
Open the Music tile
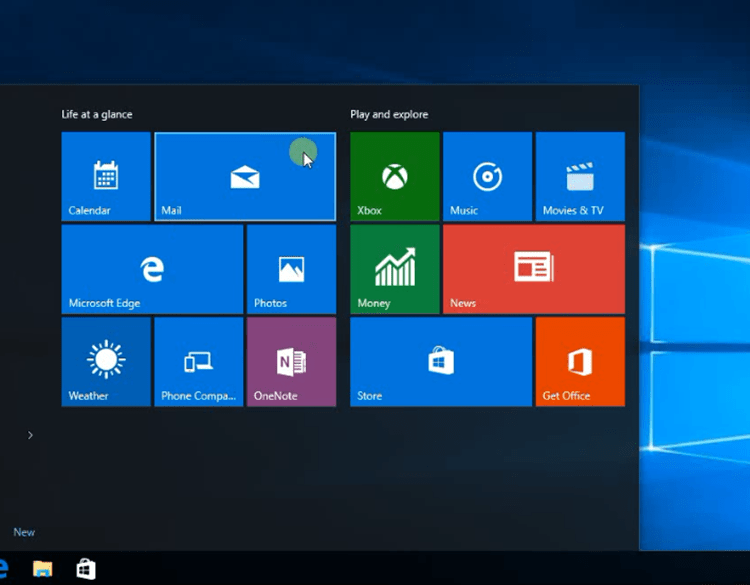tap(487, 177)
